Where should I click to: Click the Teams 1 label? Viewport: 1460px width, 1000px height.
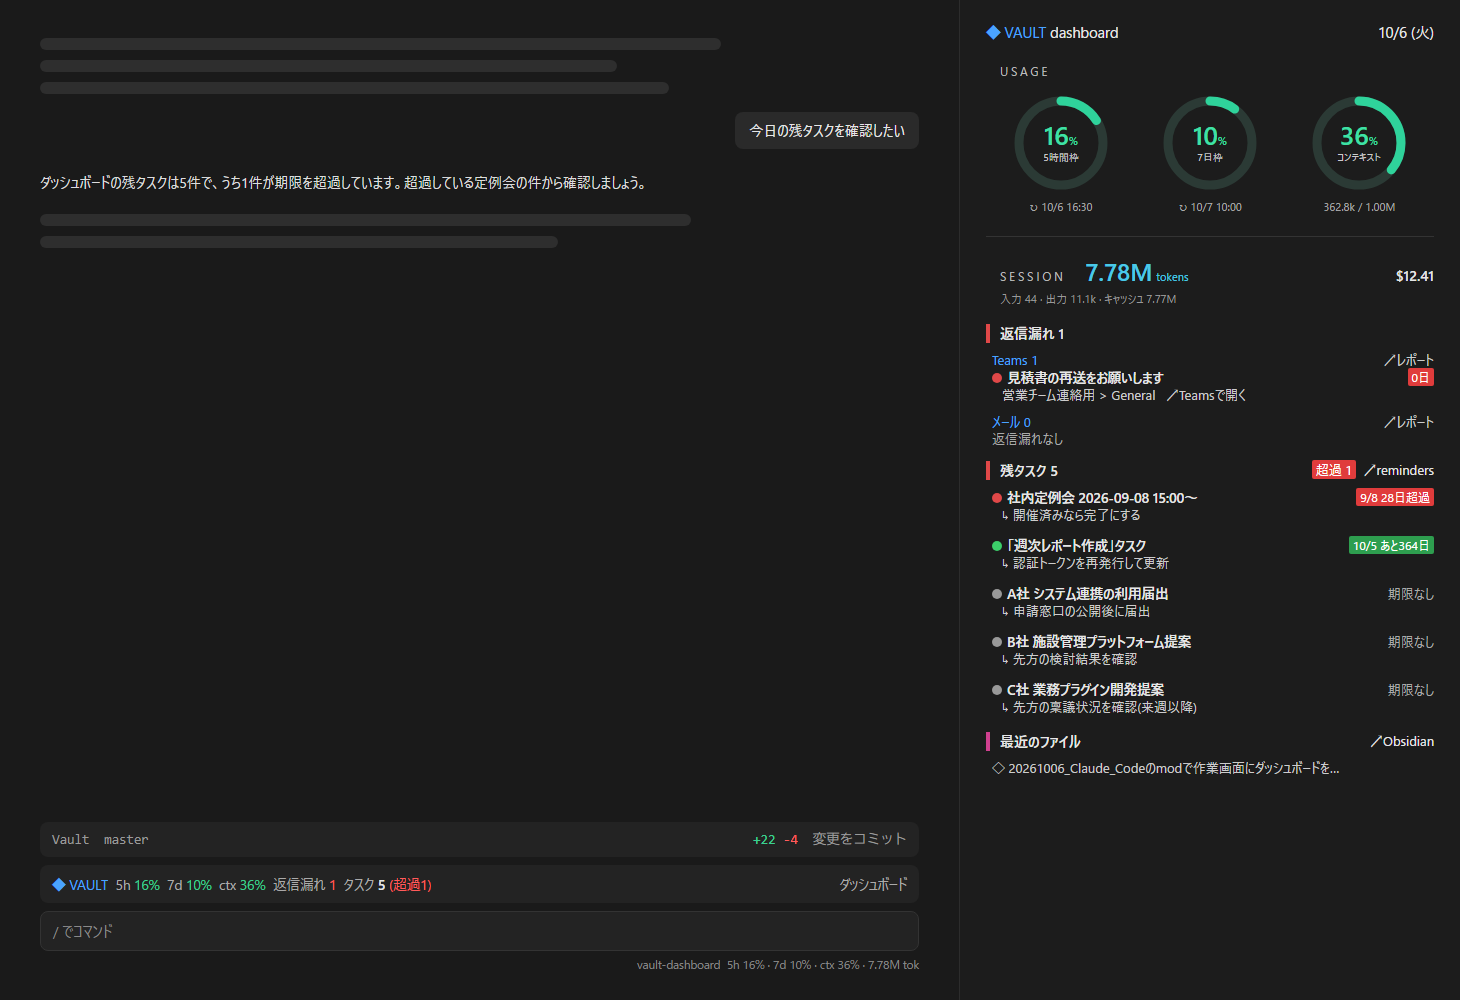pos(1015,360)
